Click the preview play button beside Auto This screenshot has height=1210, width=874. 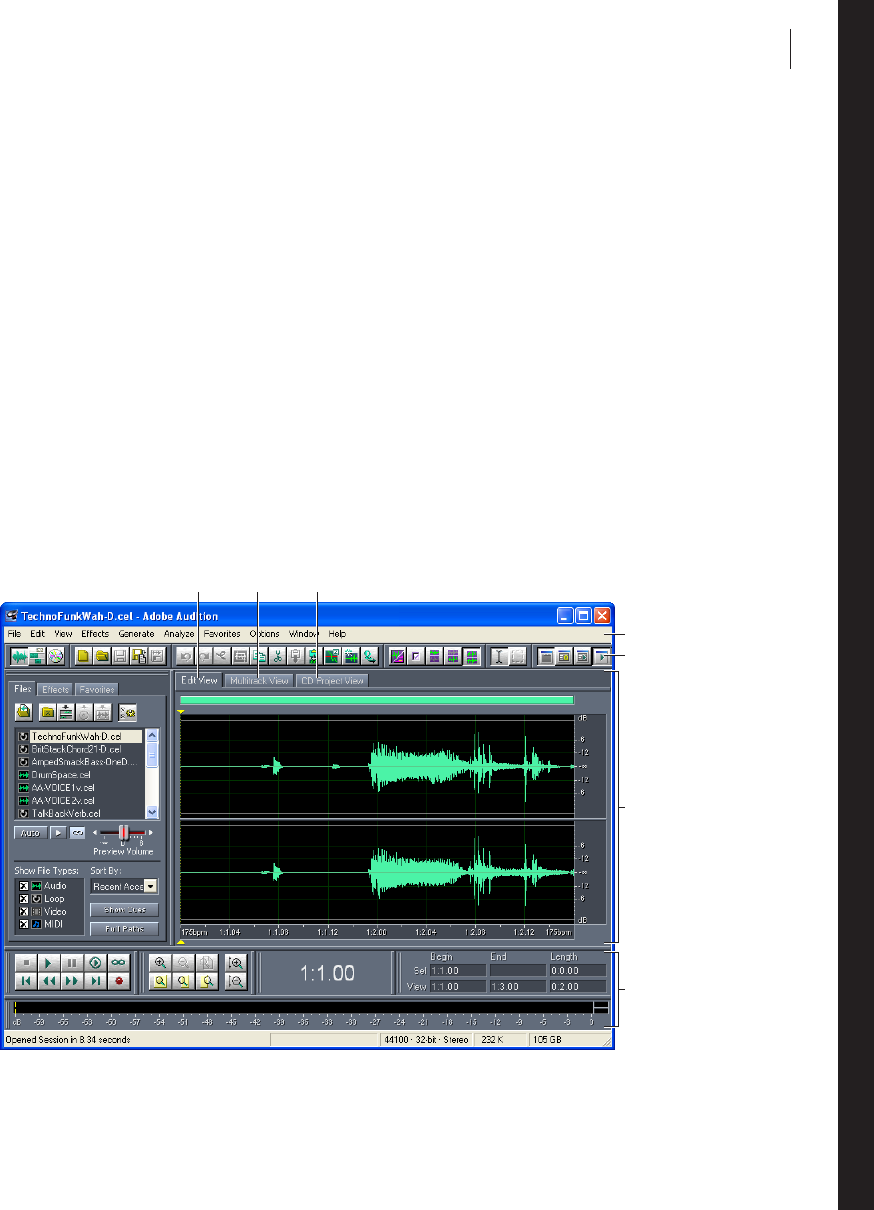59,832
